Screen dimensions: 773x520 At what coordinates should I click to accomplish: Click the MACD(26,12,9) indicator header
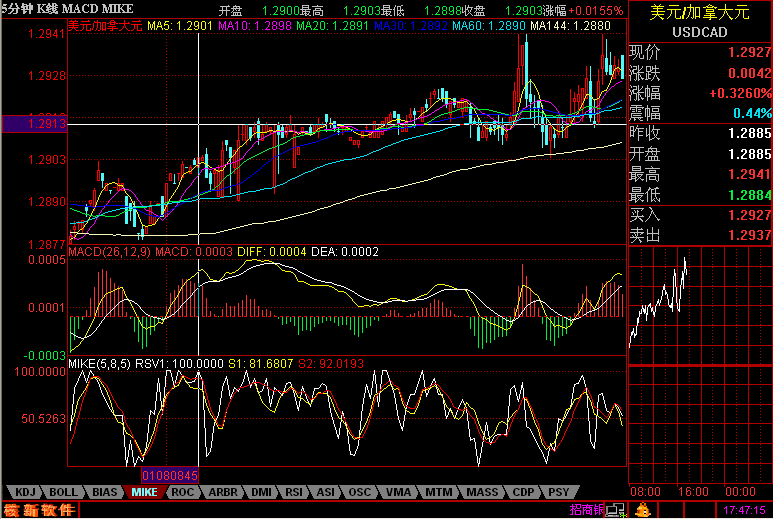[109, 252]
